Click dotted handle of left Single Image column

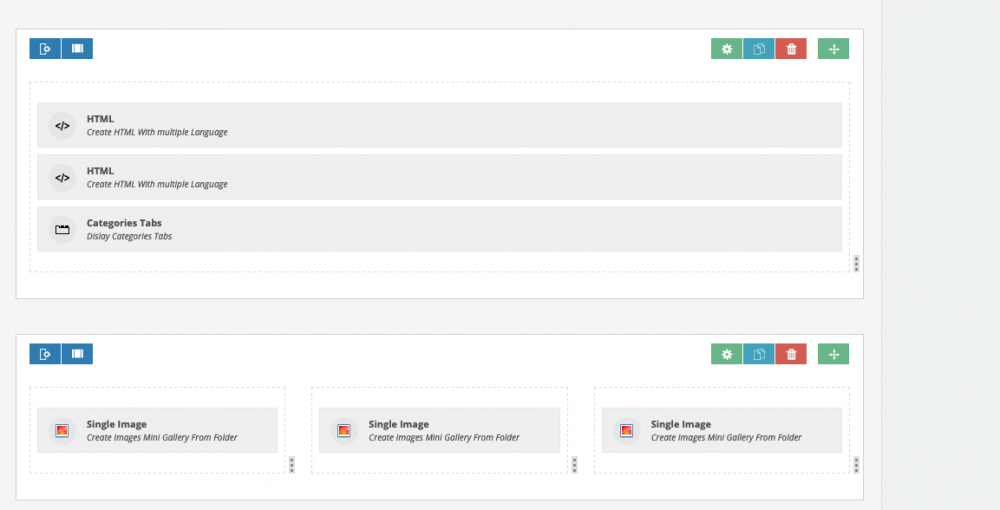[291, 465]
